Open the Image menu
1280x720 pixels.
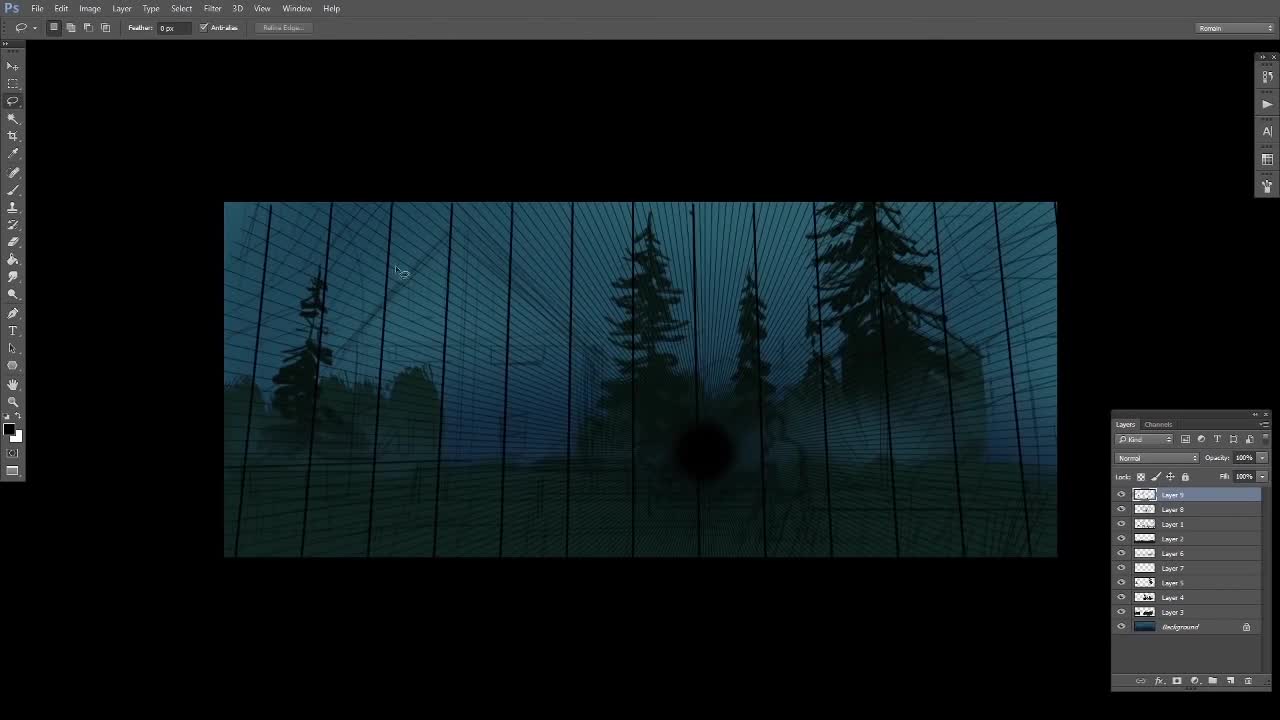coord(90,8)
